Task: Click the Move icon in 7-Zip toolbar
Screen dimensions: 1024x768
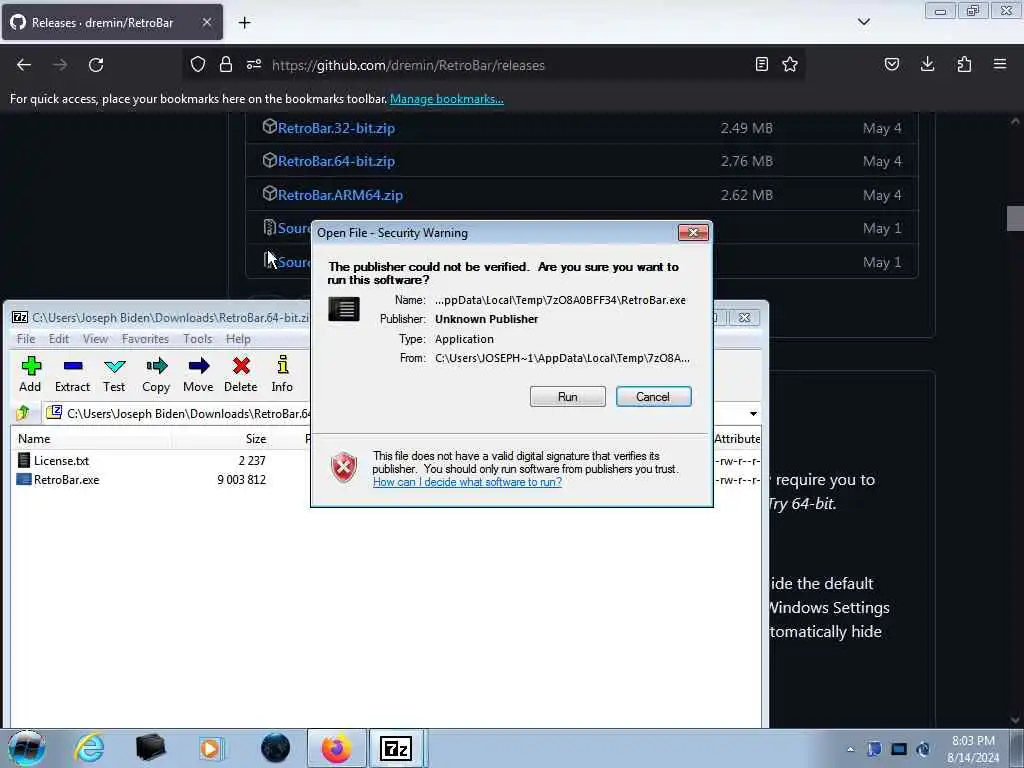Action: coord(198,374)
